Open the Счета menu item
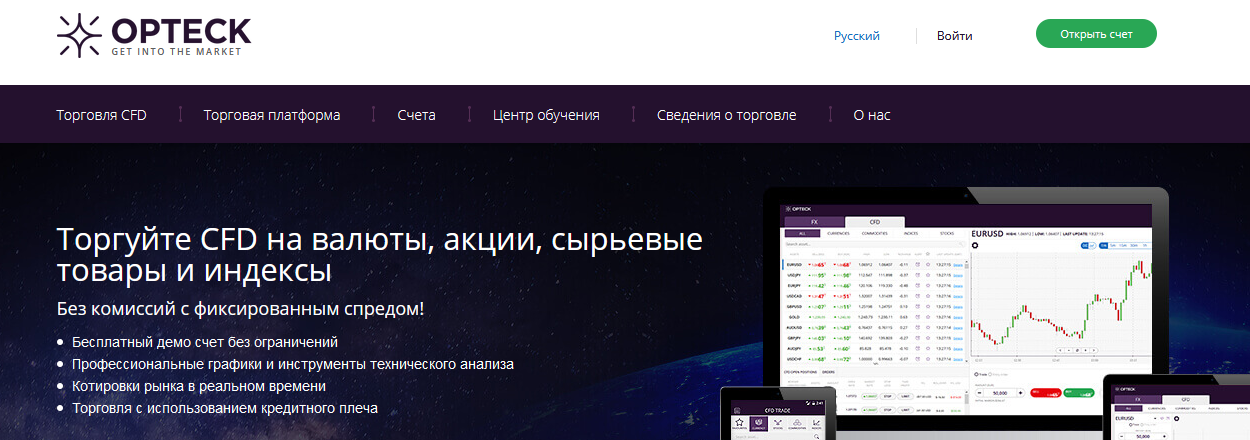The height and width of the screenshot is (440, 1250). click(416, 115)
